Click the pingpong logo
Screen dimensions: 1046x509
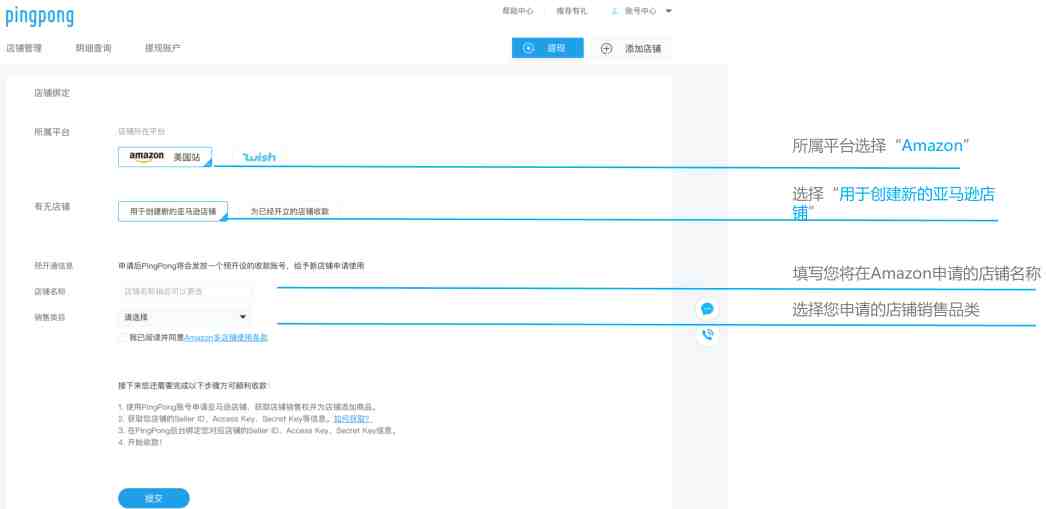pyautogui.click(x=39, y=16)
